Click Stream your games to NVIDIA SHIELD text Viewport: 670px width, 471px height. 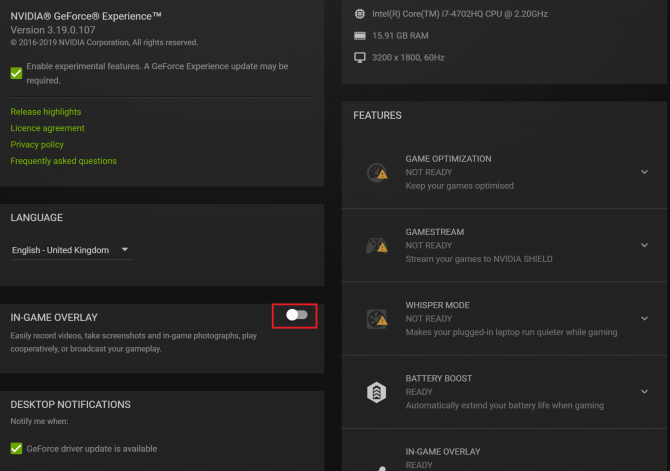tap(479, 259)
